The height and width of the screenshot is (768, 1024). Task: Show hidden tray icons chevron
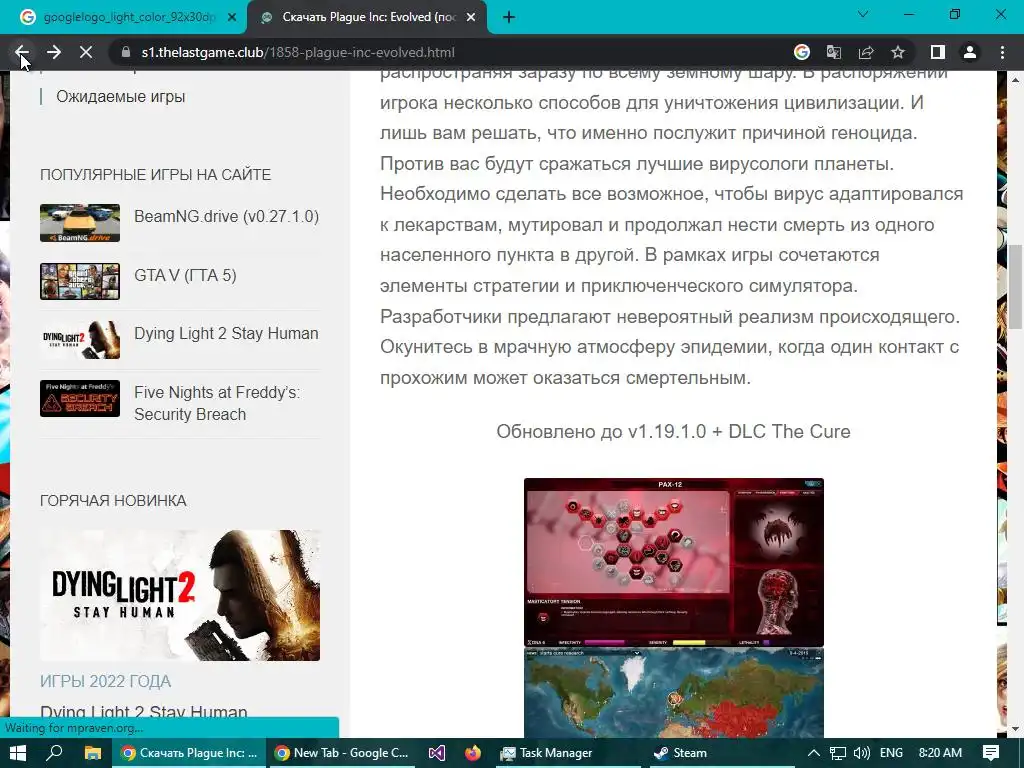[813, 753]
